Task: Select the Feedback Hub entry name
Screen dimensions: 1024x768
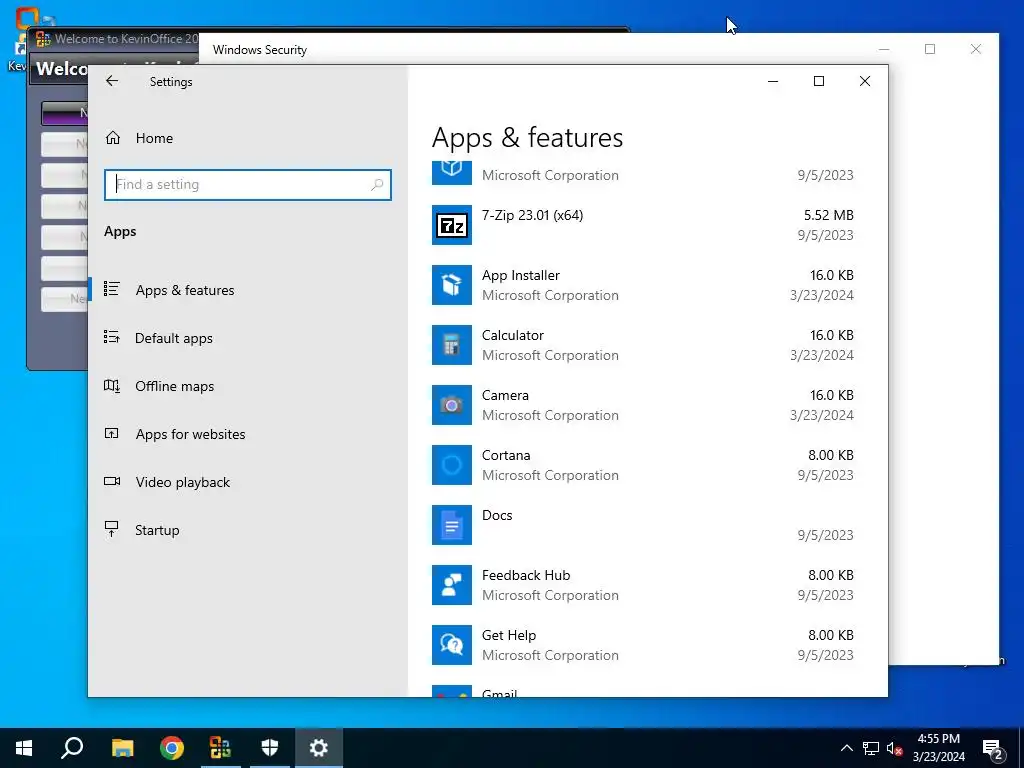Action: [526, 575]
